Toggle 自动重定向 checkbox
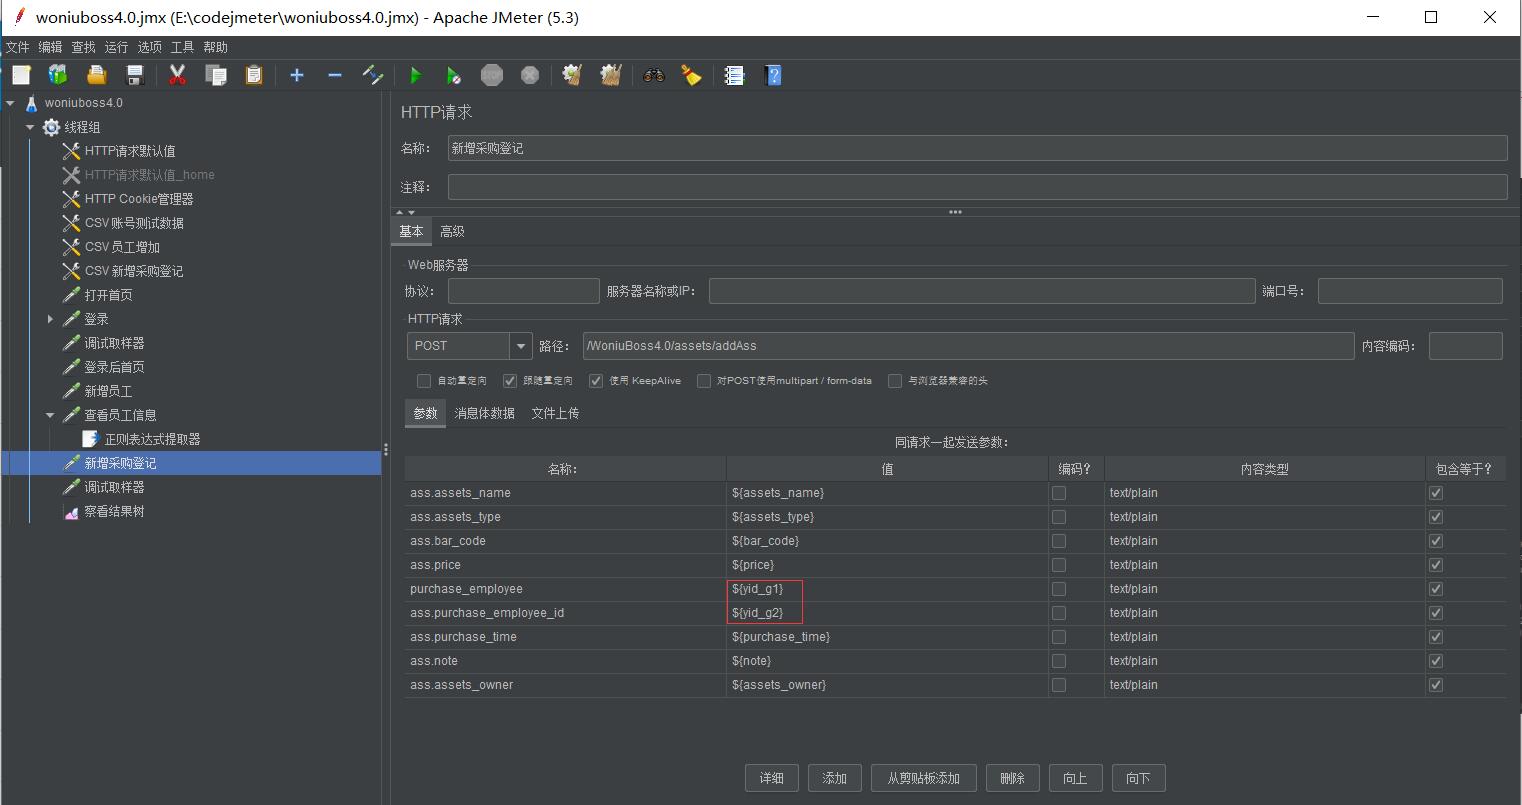Viewport: 1522px width, 805px height. point(424,381)
